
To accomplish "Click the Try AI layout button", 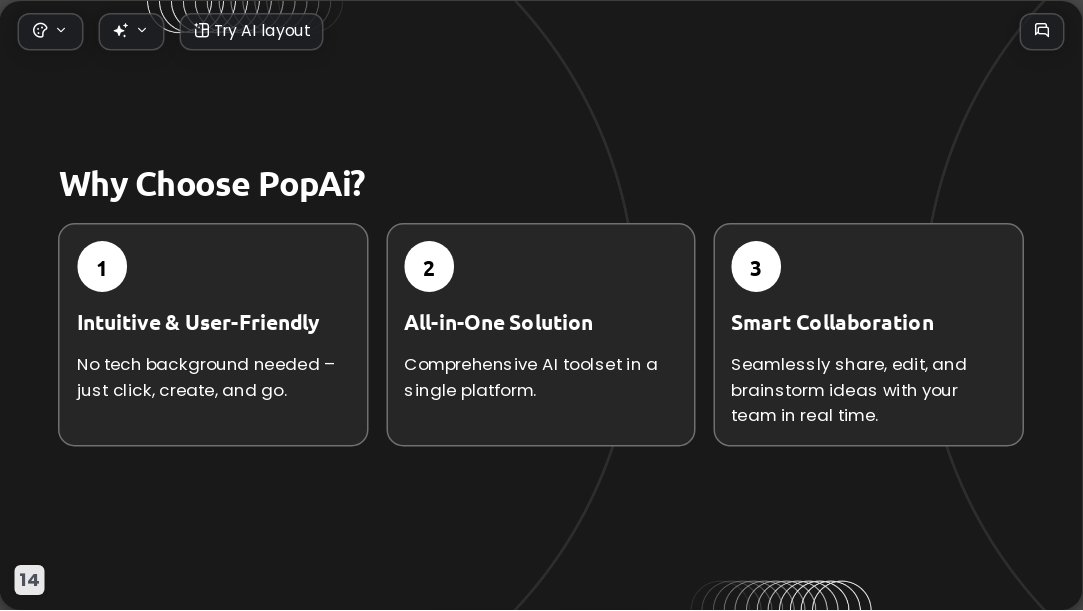I will click(x=251, y=31).
